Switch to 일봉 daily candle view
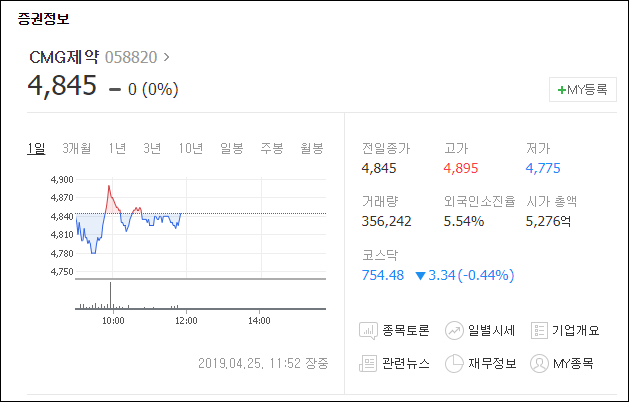629x402 pixels. pos(232,148)
